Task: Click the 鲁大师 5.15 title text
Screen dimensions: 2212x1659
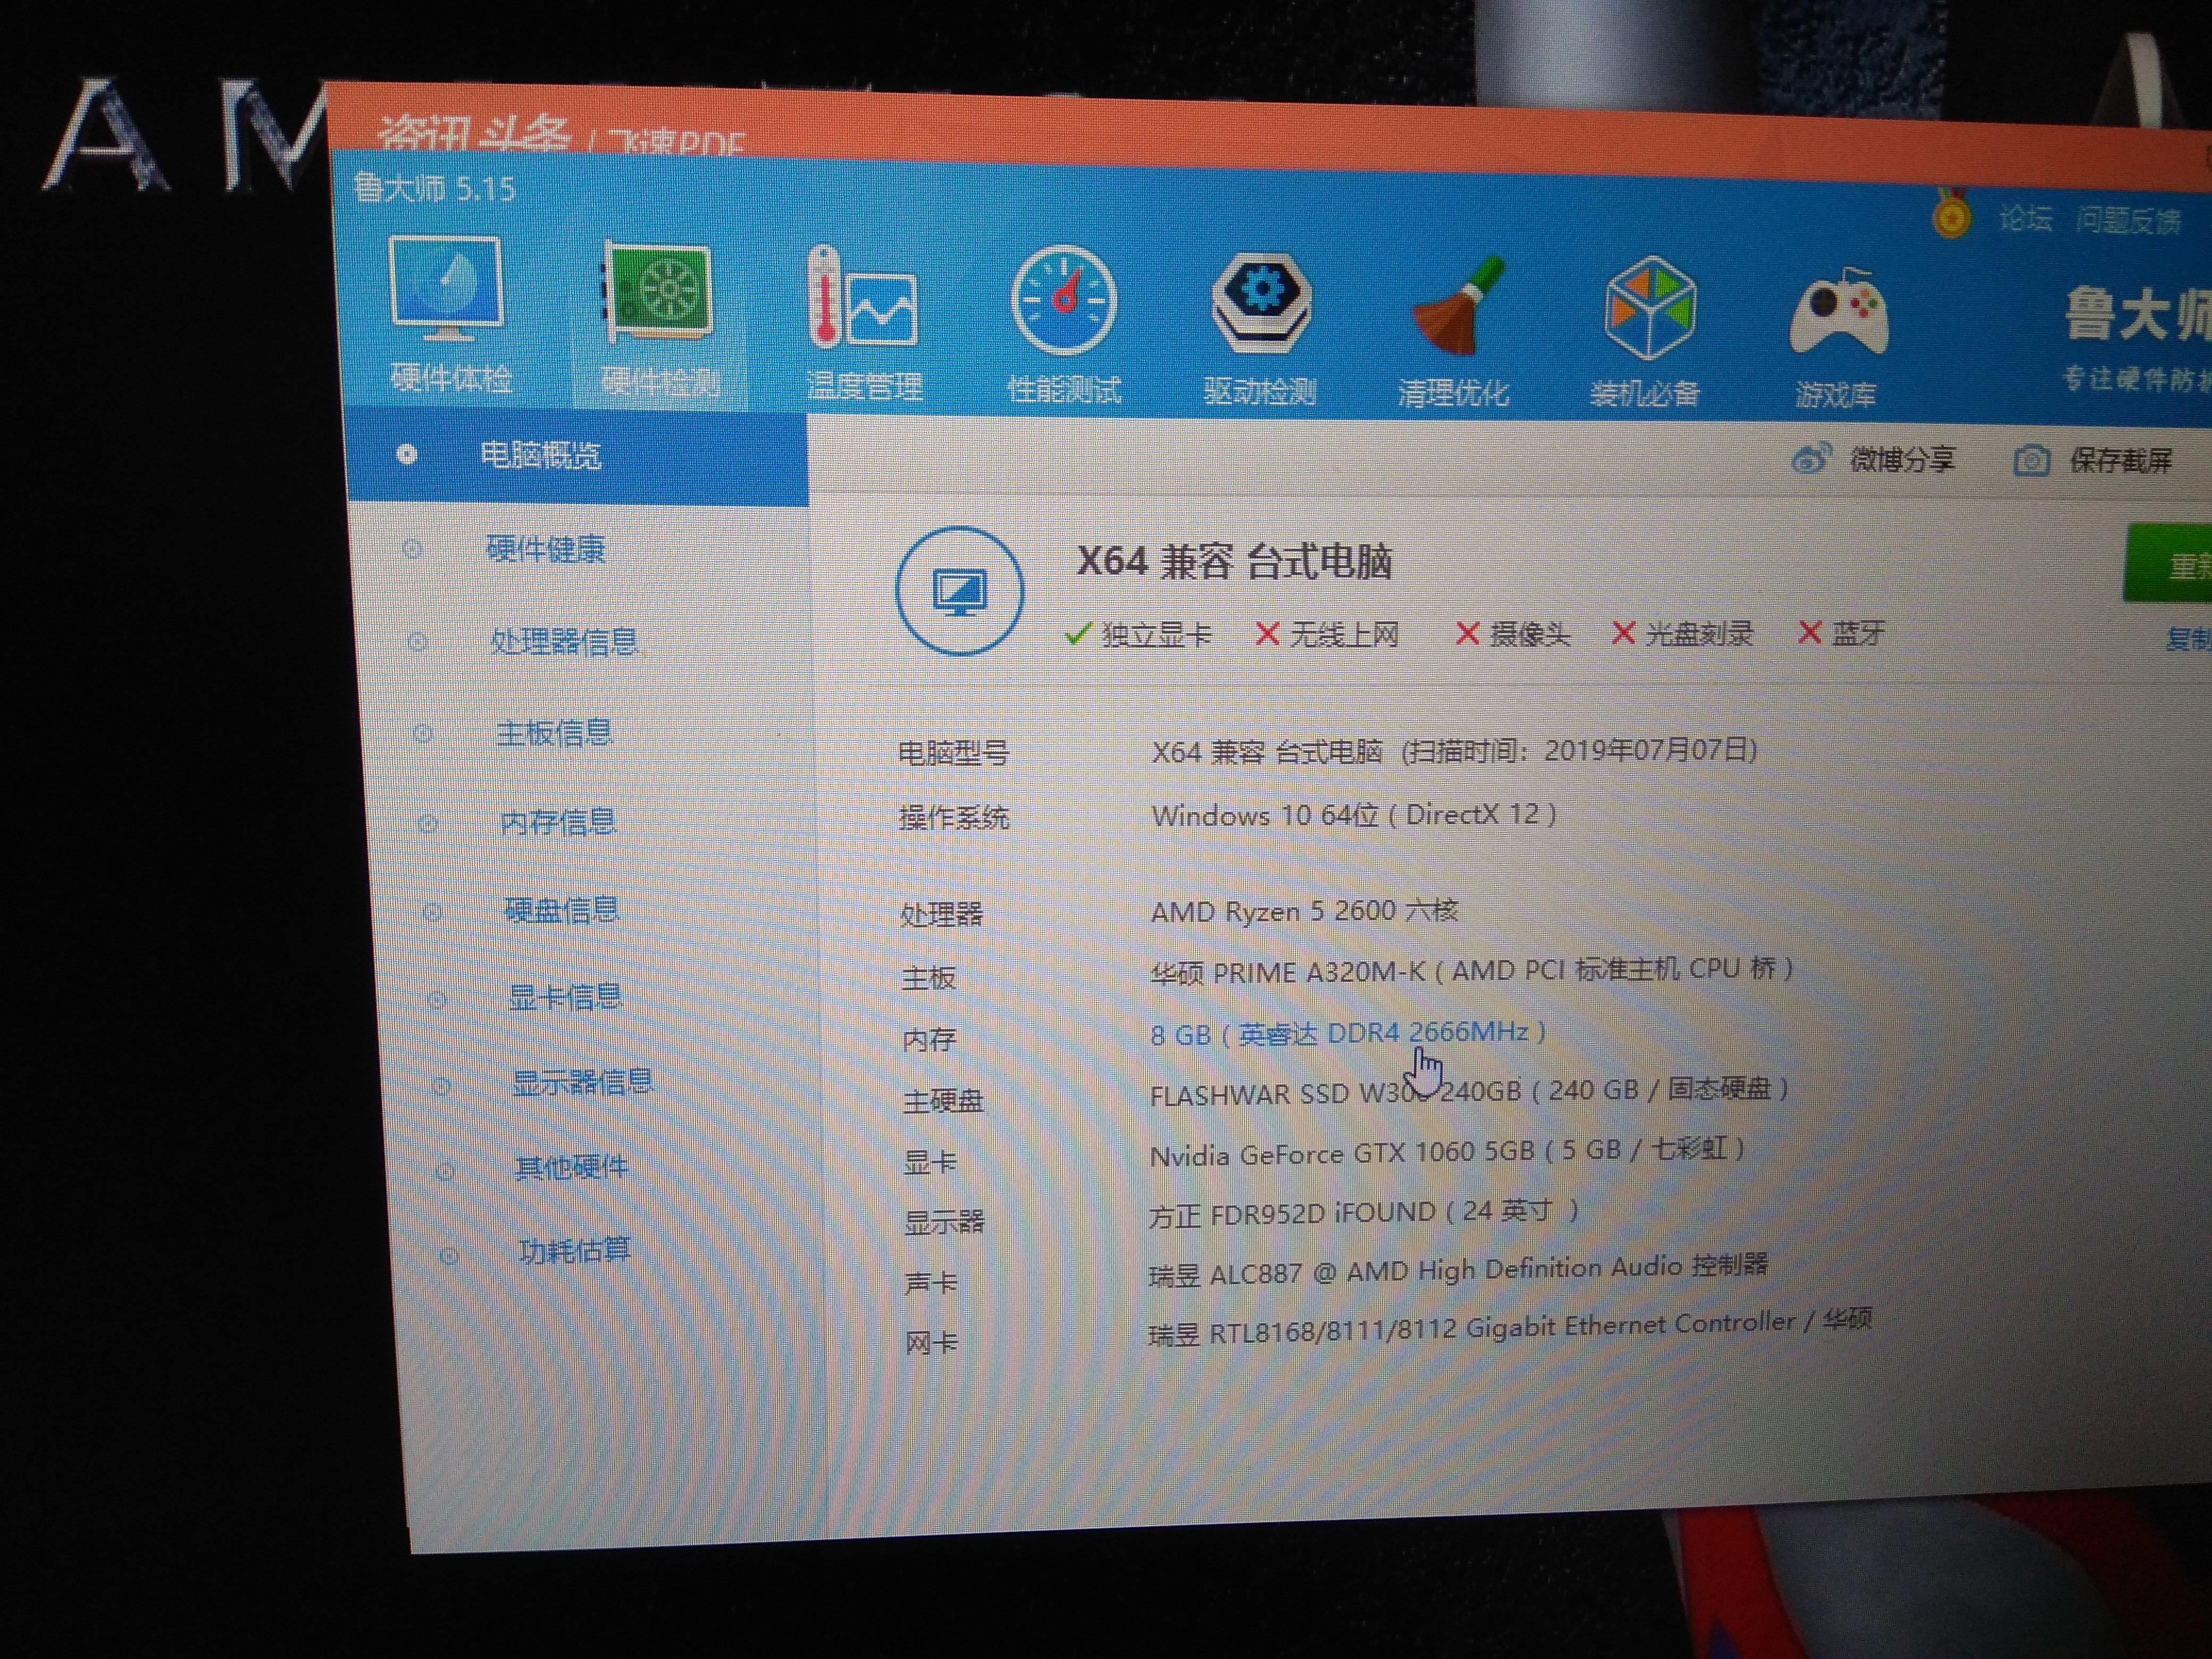Action: coord(434,188)
